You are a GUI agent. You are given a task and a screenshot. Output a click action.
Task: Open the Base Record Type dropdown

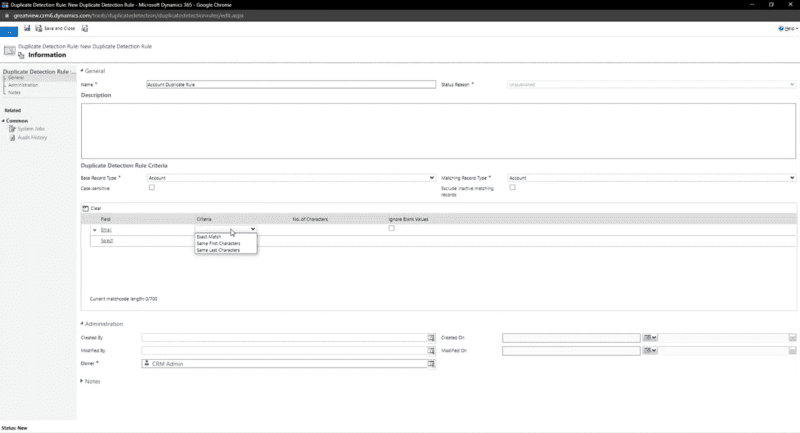point(291,178)
